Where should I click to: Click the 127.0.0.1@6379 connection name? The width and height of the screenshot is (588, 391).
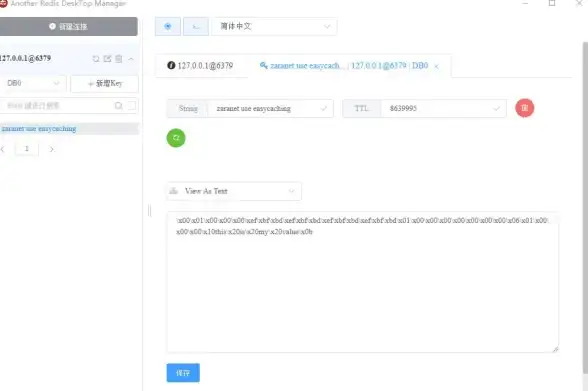(26, 58)
